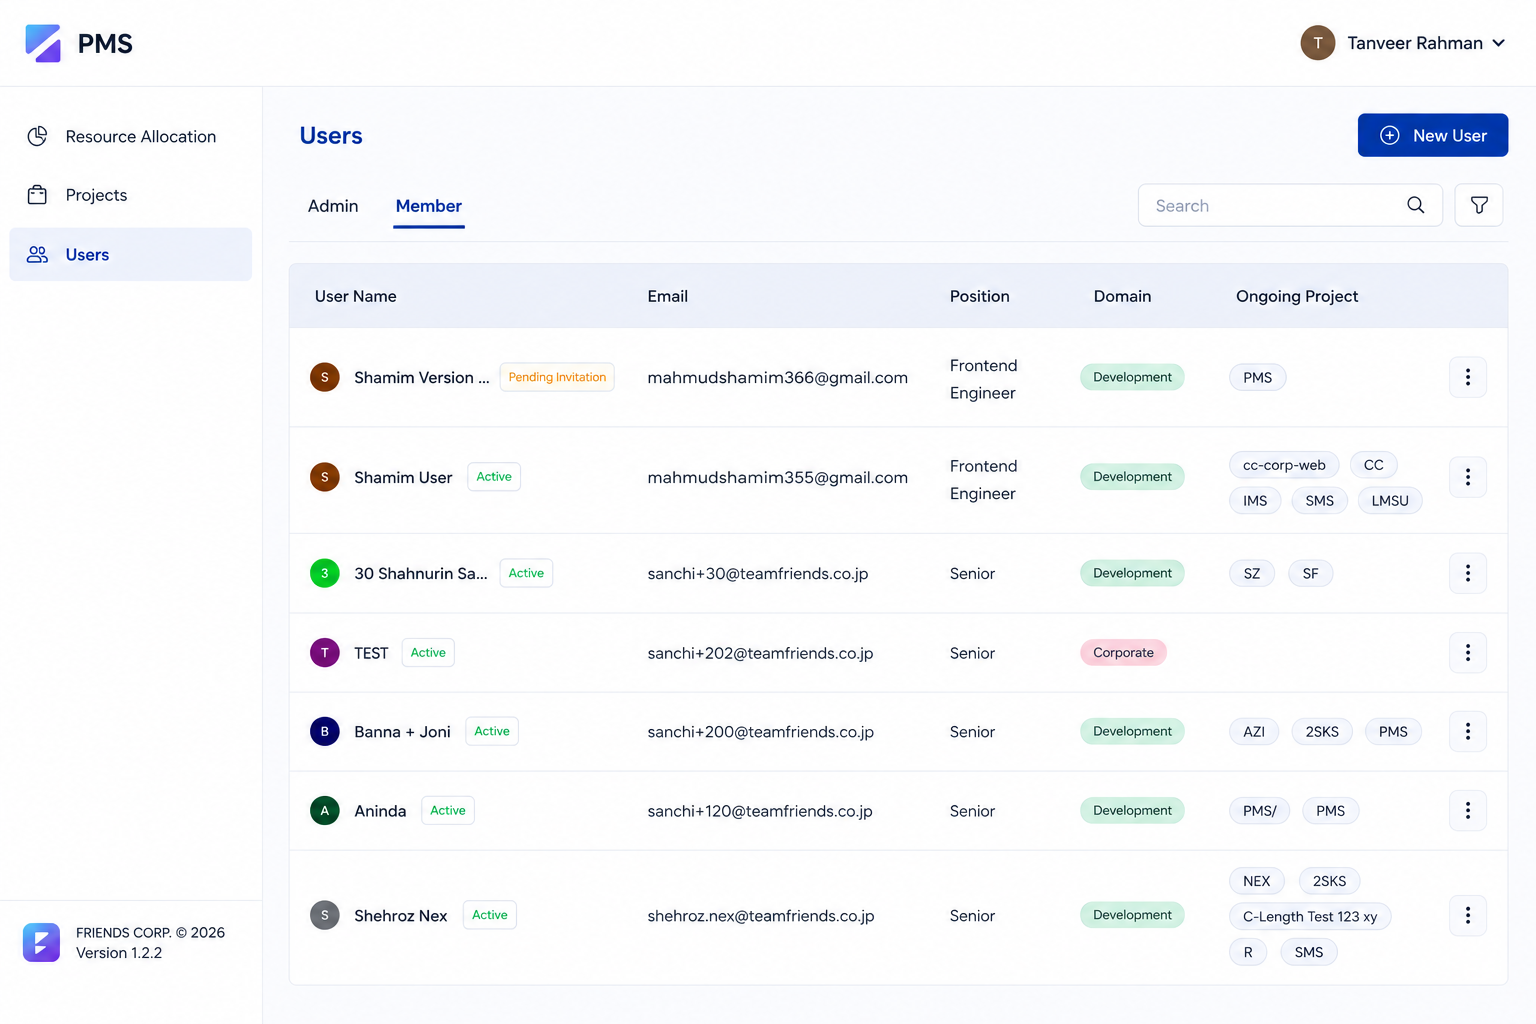
Task: Click email mahmudshamim366@gmail.com
Action: (x=777, y=377)
